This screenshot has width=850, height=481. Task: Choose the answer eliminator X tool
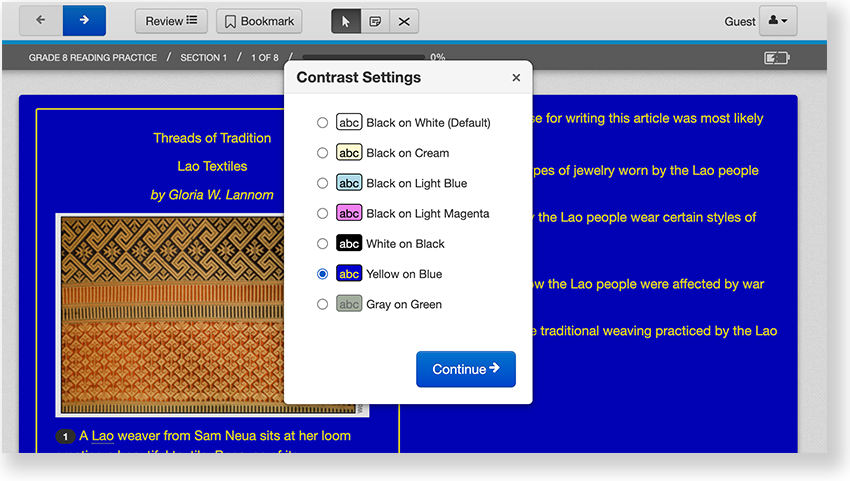pos(404,21)
